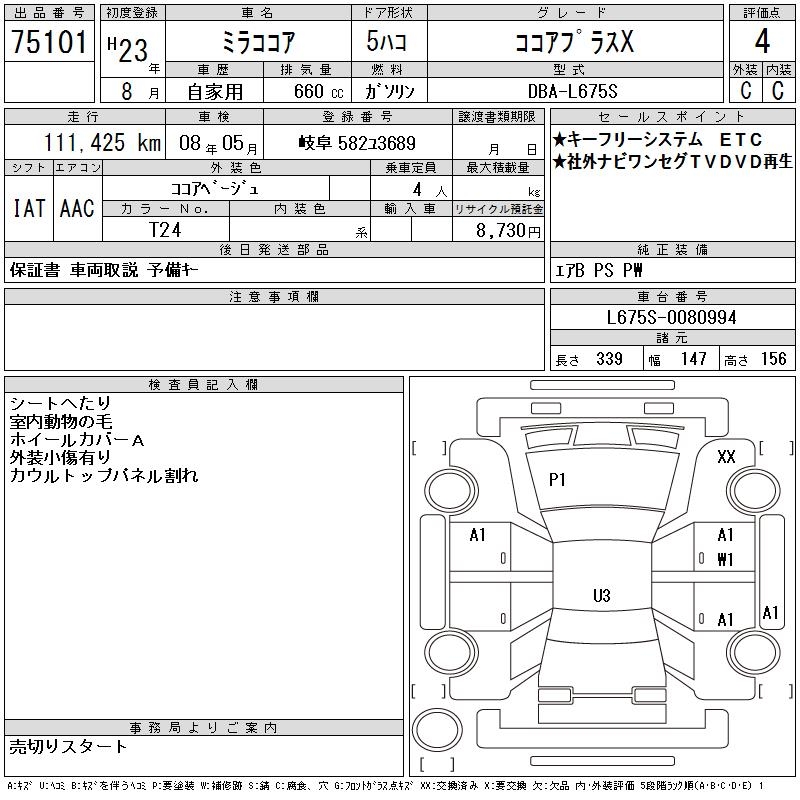
Task: Select the 諸元 header
Action: [x=672, y=337]
